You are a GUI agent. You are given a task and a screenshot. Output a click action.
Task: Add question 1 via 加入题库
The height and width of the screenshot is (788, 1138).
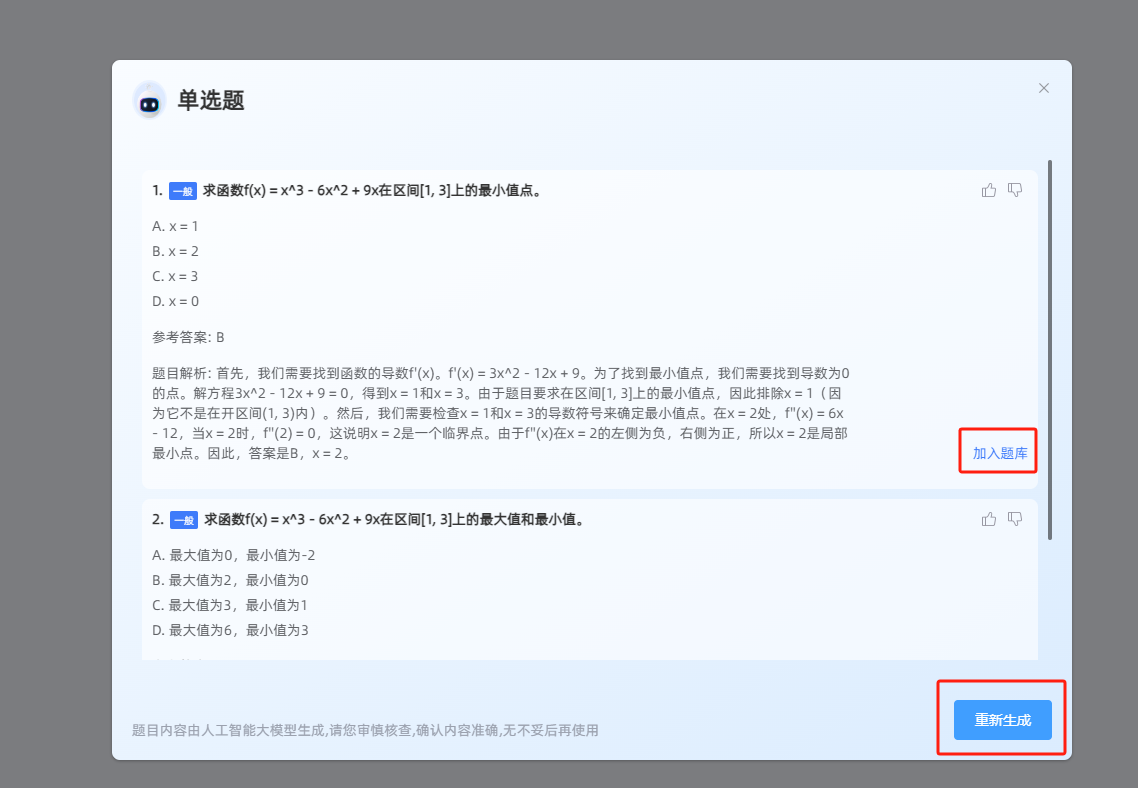point(1000,453)
